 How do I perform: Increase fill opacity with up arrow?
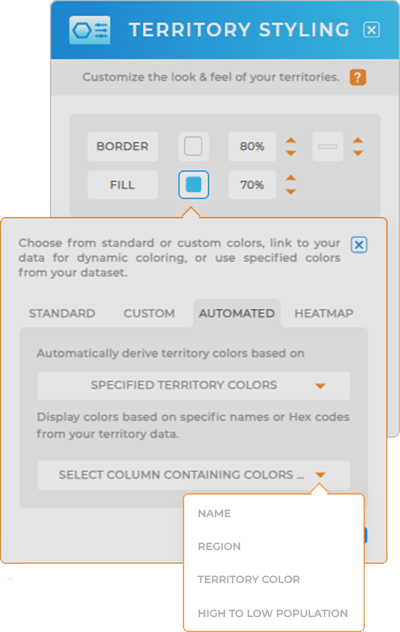[291, 179]
